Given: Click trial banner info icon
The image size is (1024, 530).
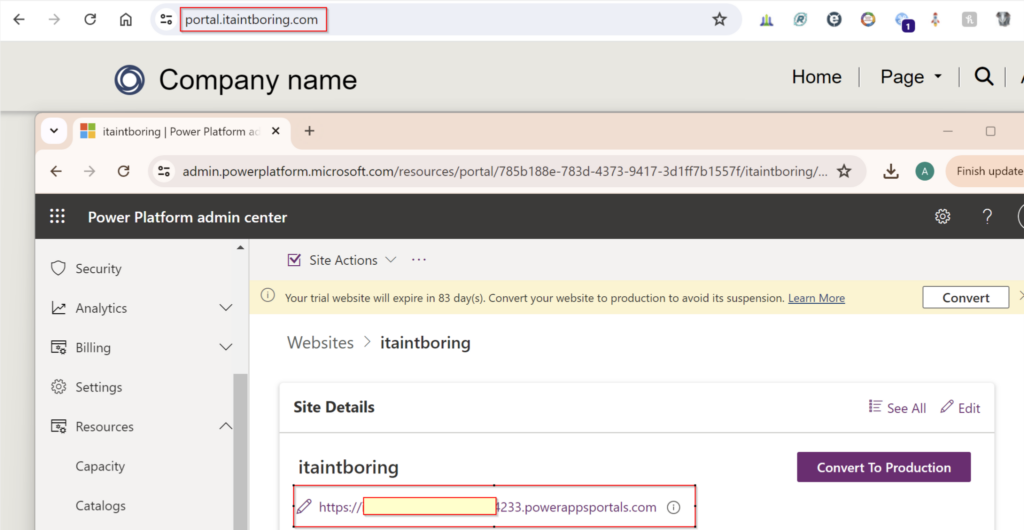Looking at the screenshot, I should tap(268, 295).
